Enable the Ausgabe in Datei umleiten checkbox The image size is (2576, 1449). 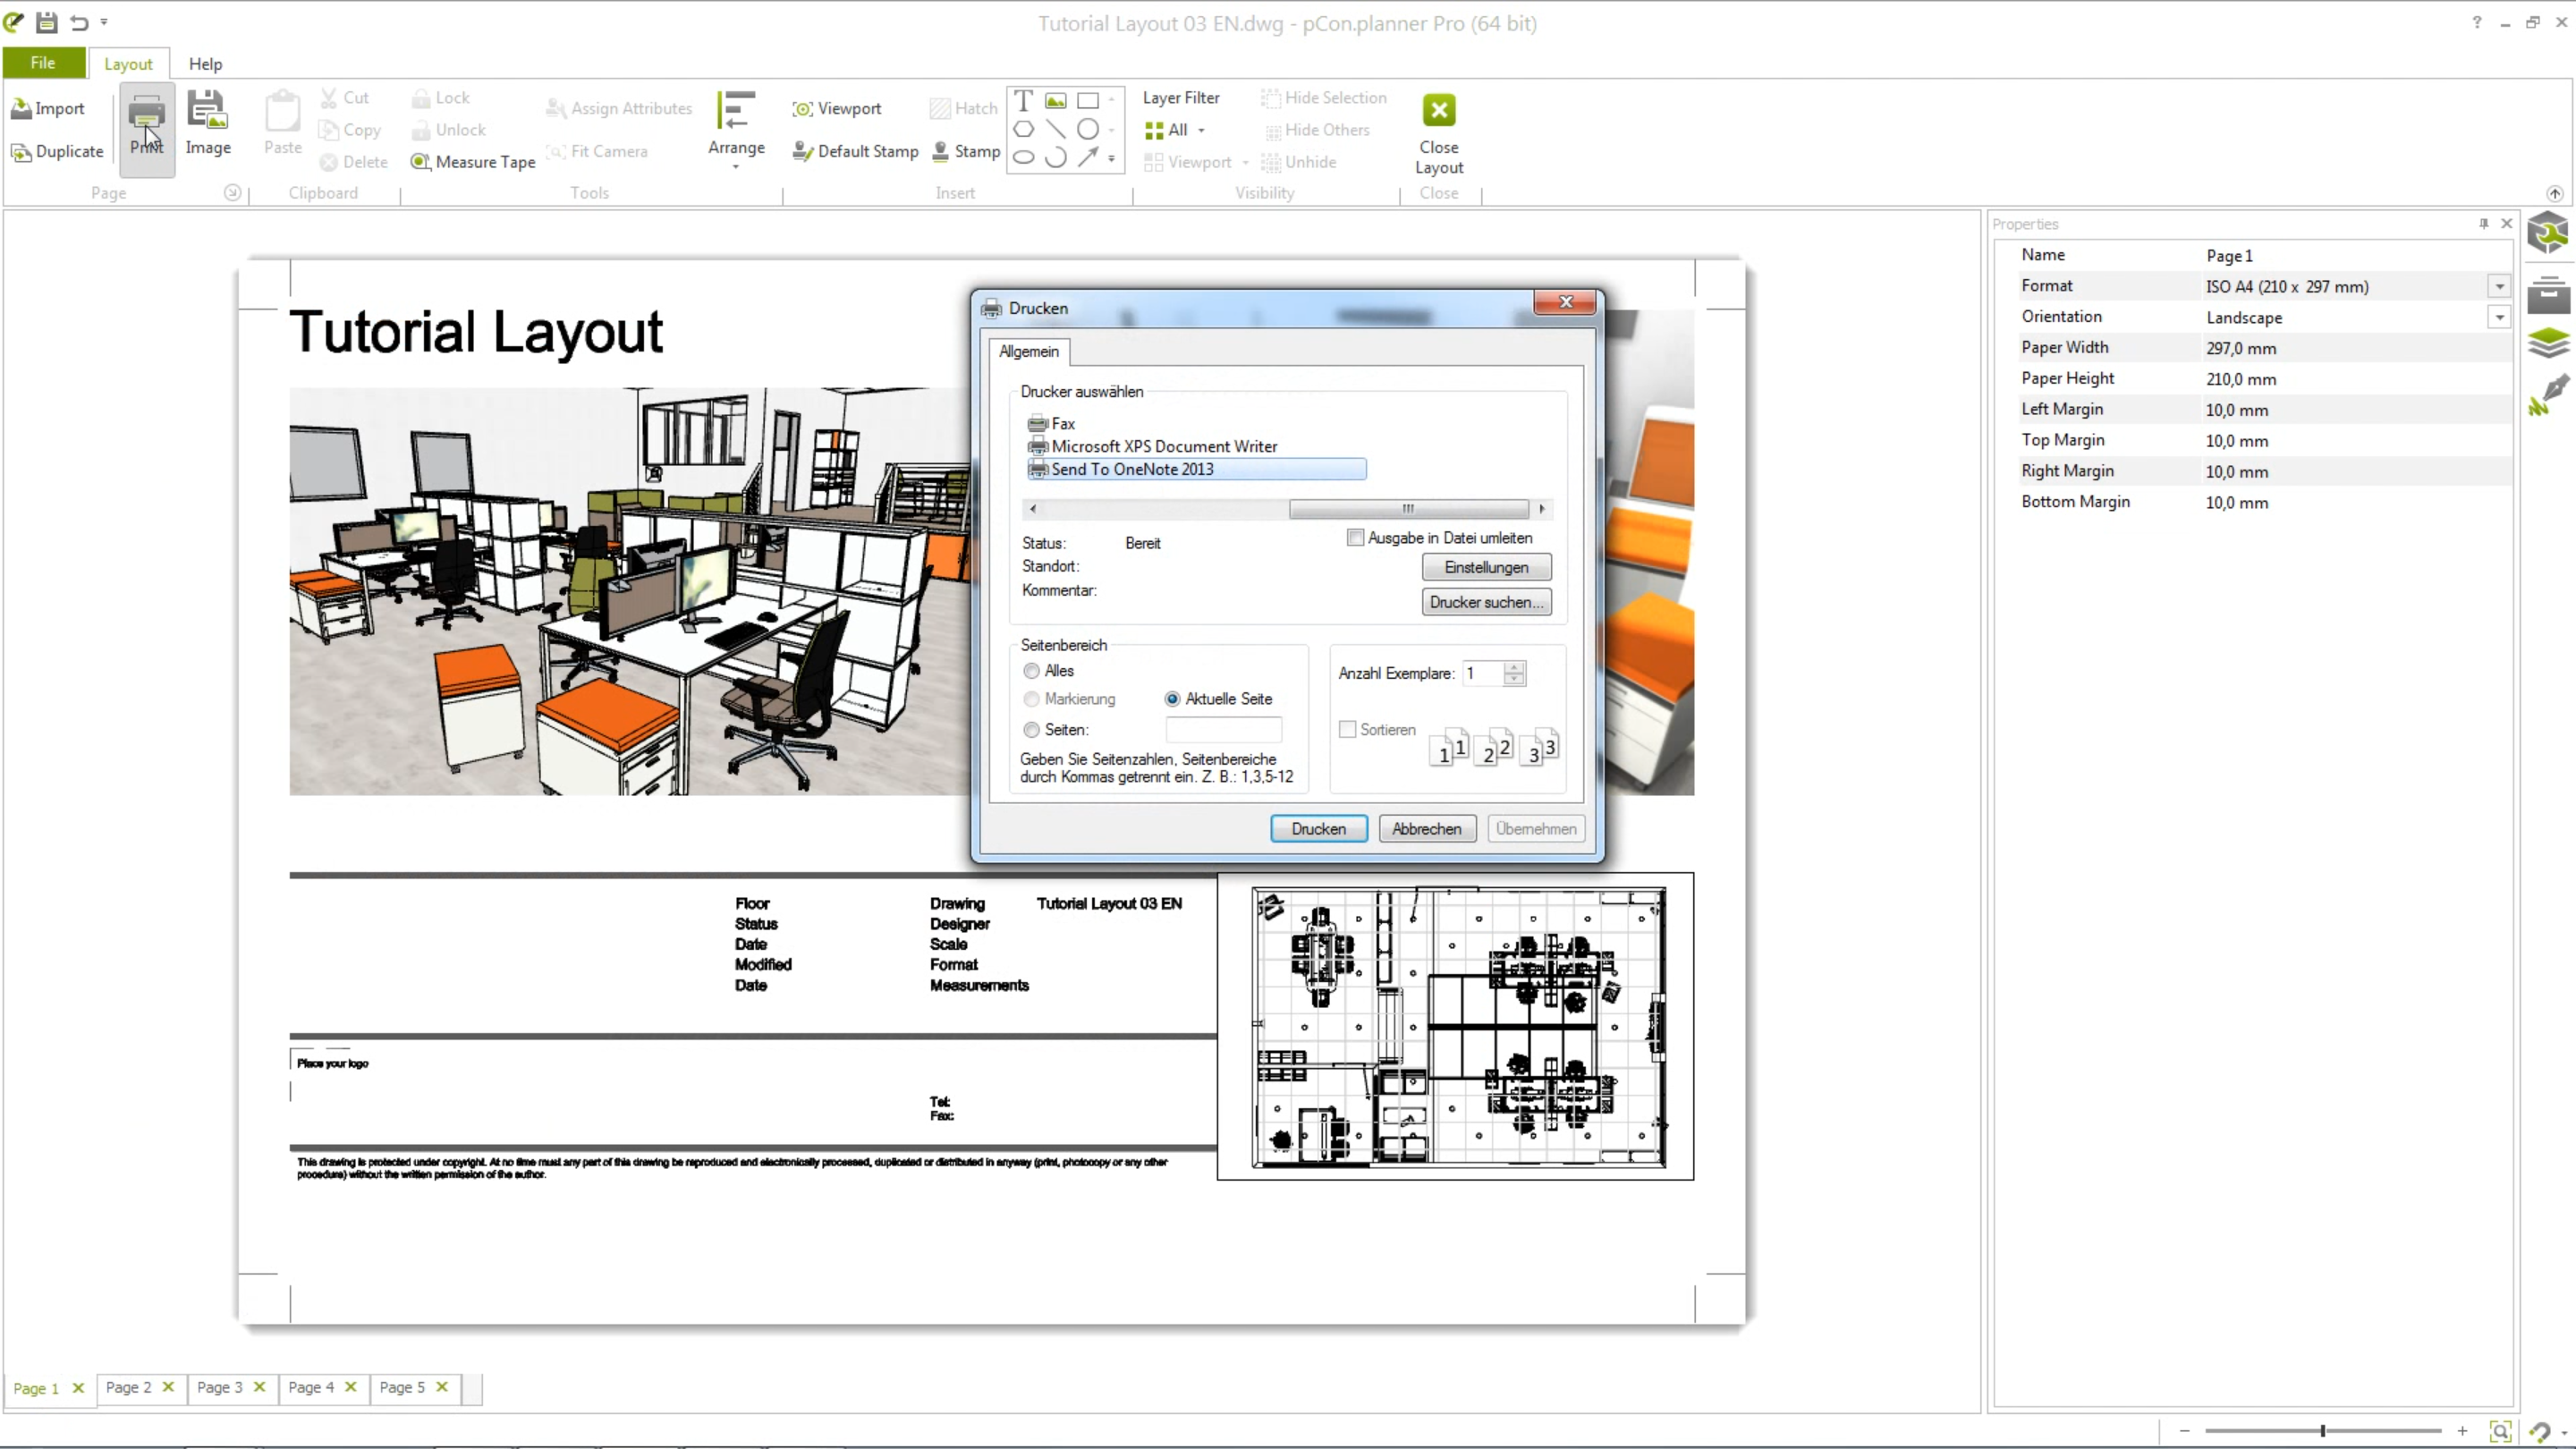click(1355, 537)
